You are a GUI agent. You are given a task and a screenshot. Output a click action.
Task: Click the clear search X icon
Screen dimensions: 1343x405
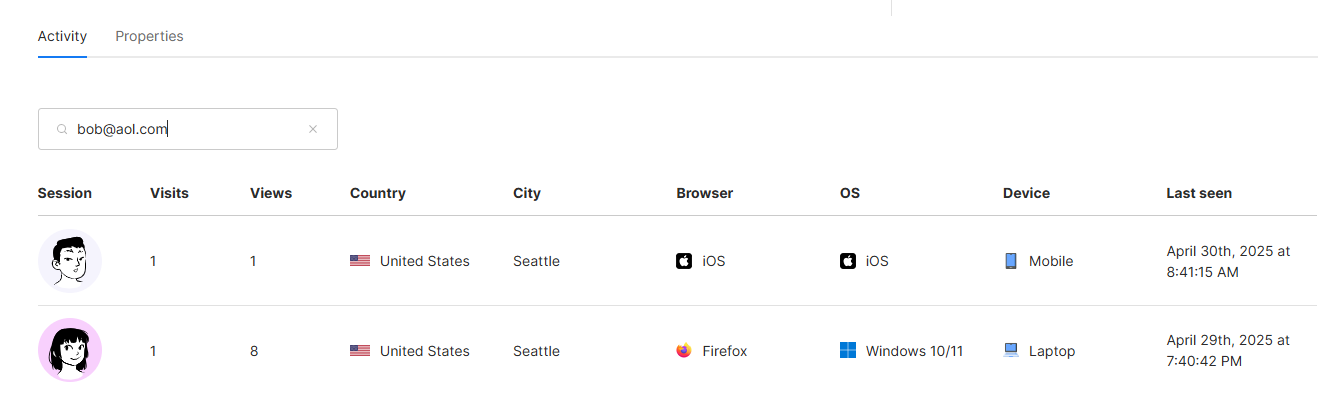coord(313,129)
